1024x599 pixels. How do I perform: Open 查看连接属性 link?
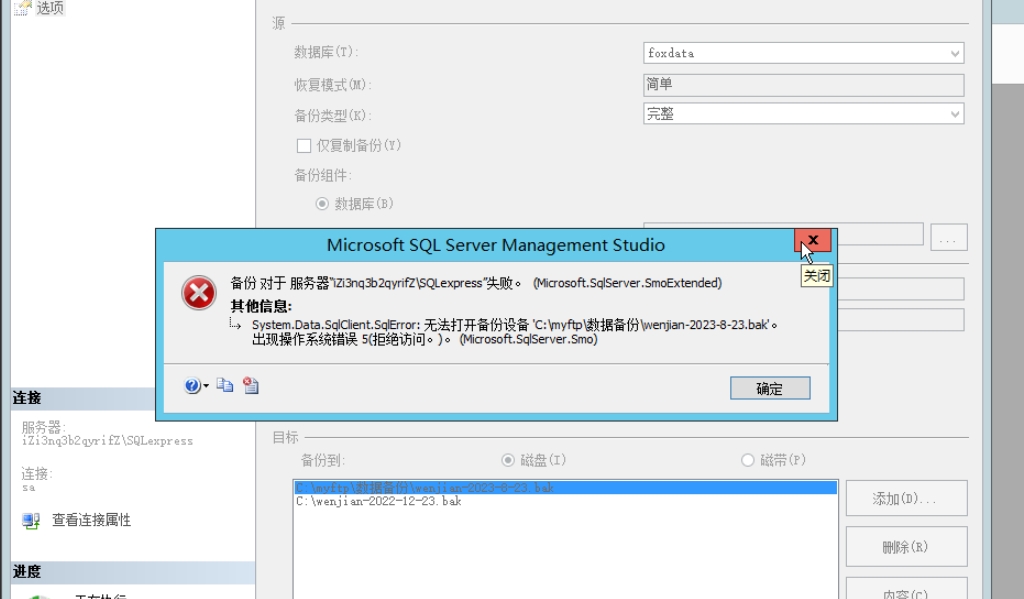(91, 520)
